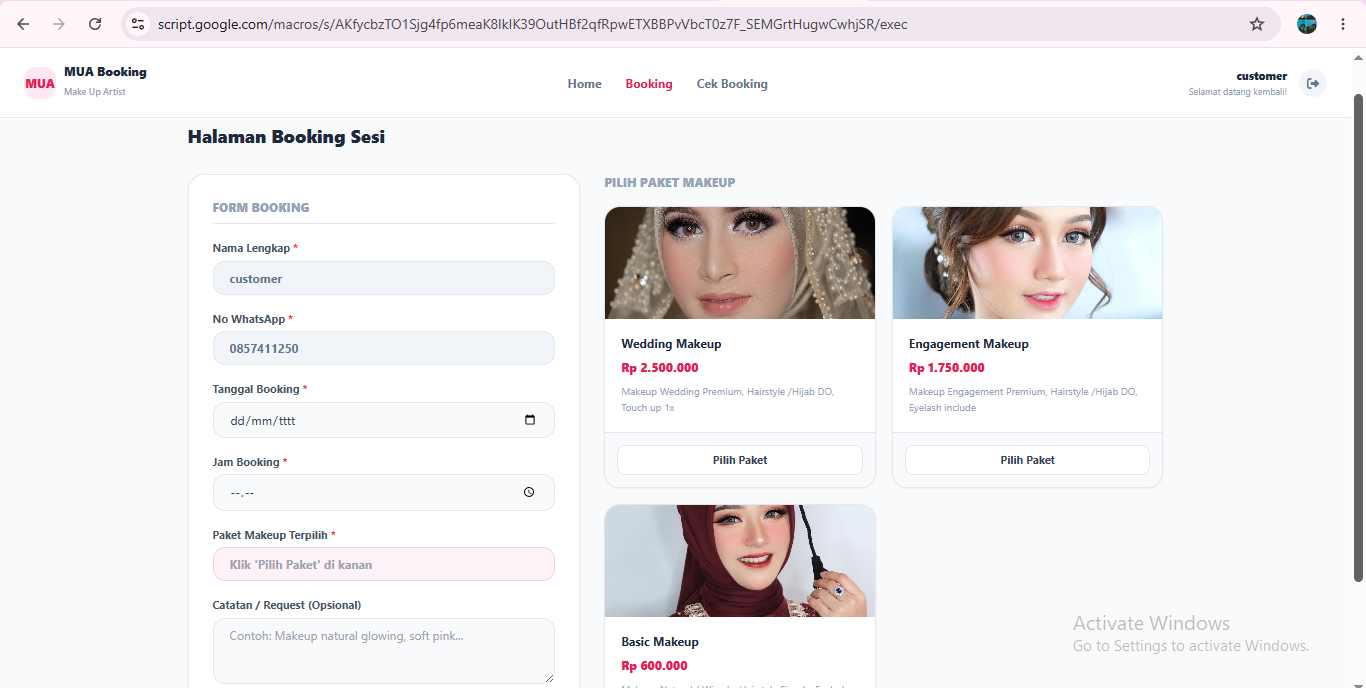Click the Engagement Makeup title text
The height and width of the screenshot is (688, 1366).
(x=969, y=344)
